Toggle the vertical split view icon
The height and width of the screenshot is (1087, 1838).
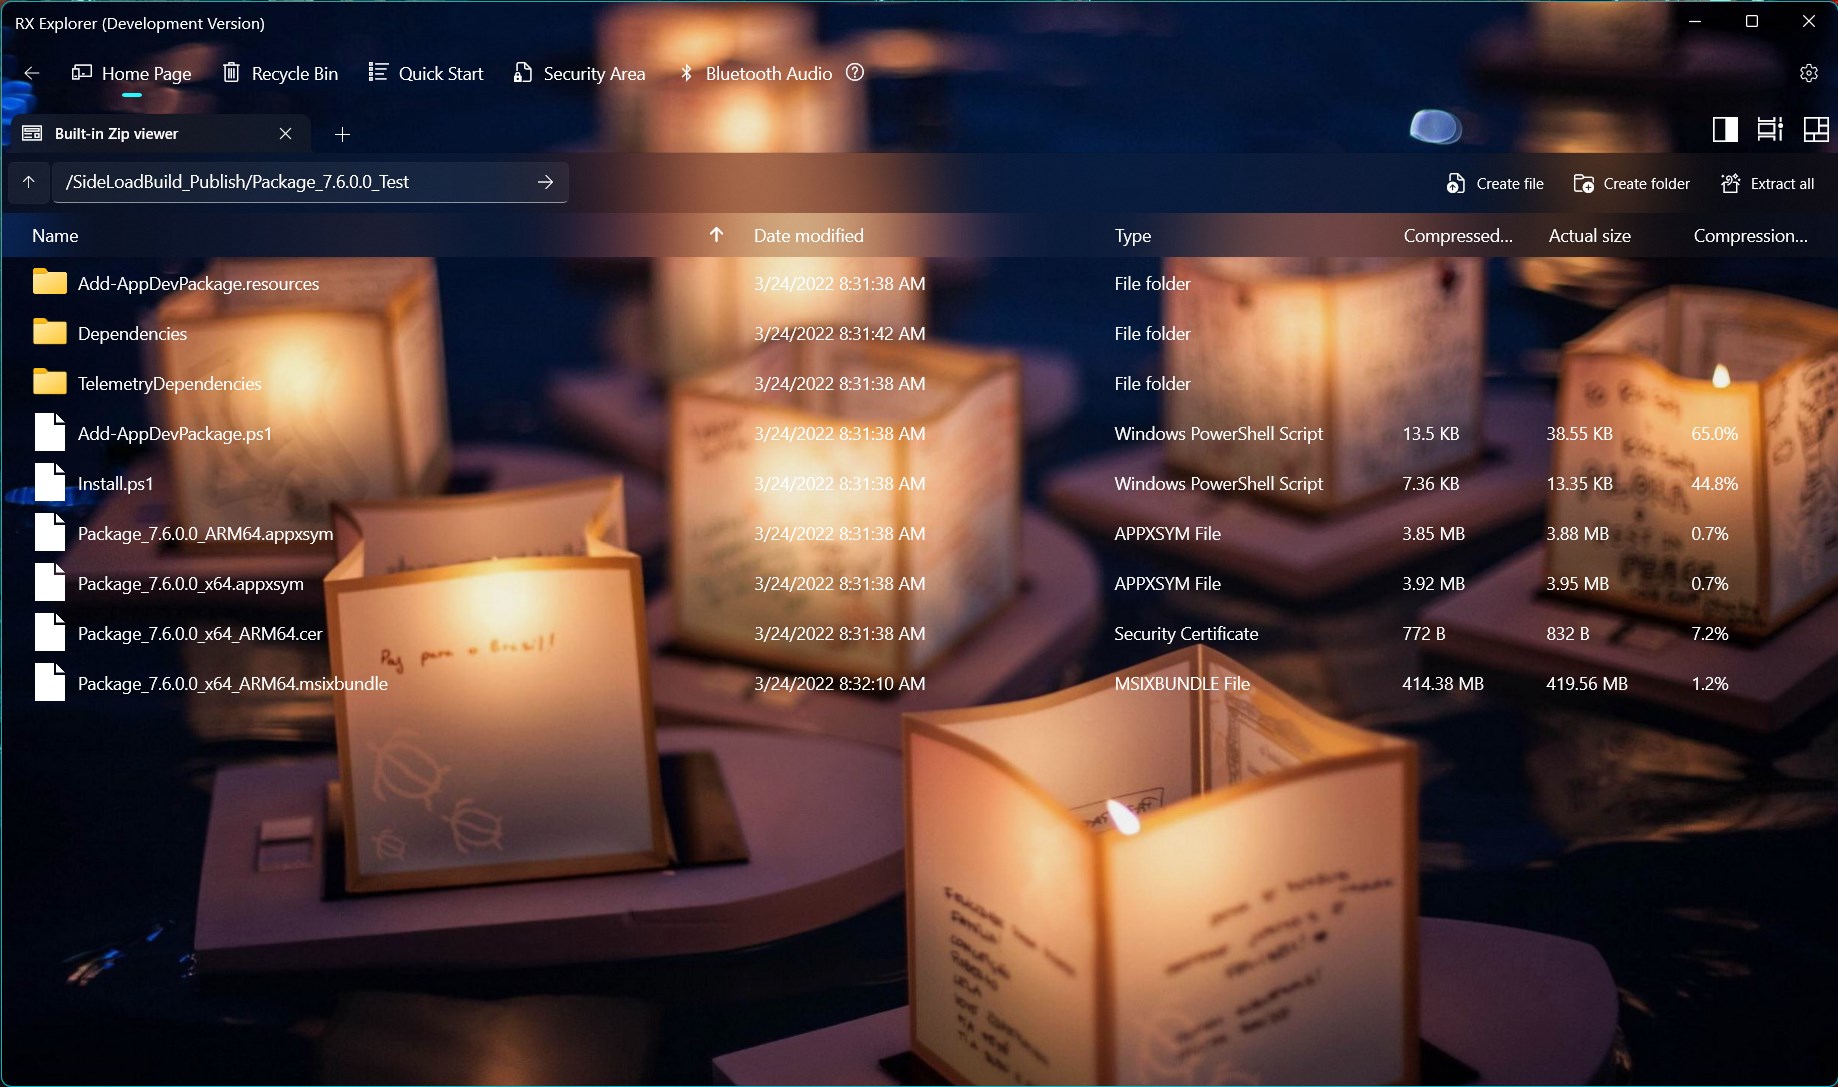[x=1725, y=129]
